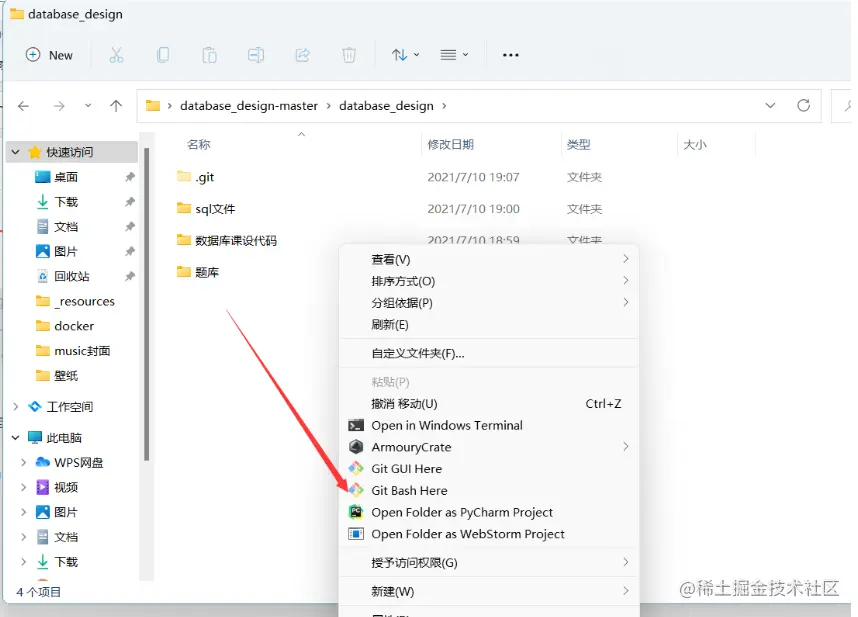Click the Rename icon in toolbar
This screenshot has height=617, width=858.
point(256,55)
